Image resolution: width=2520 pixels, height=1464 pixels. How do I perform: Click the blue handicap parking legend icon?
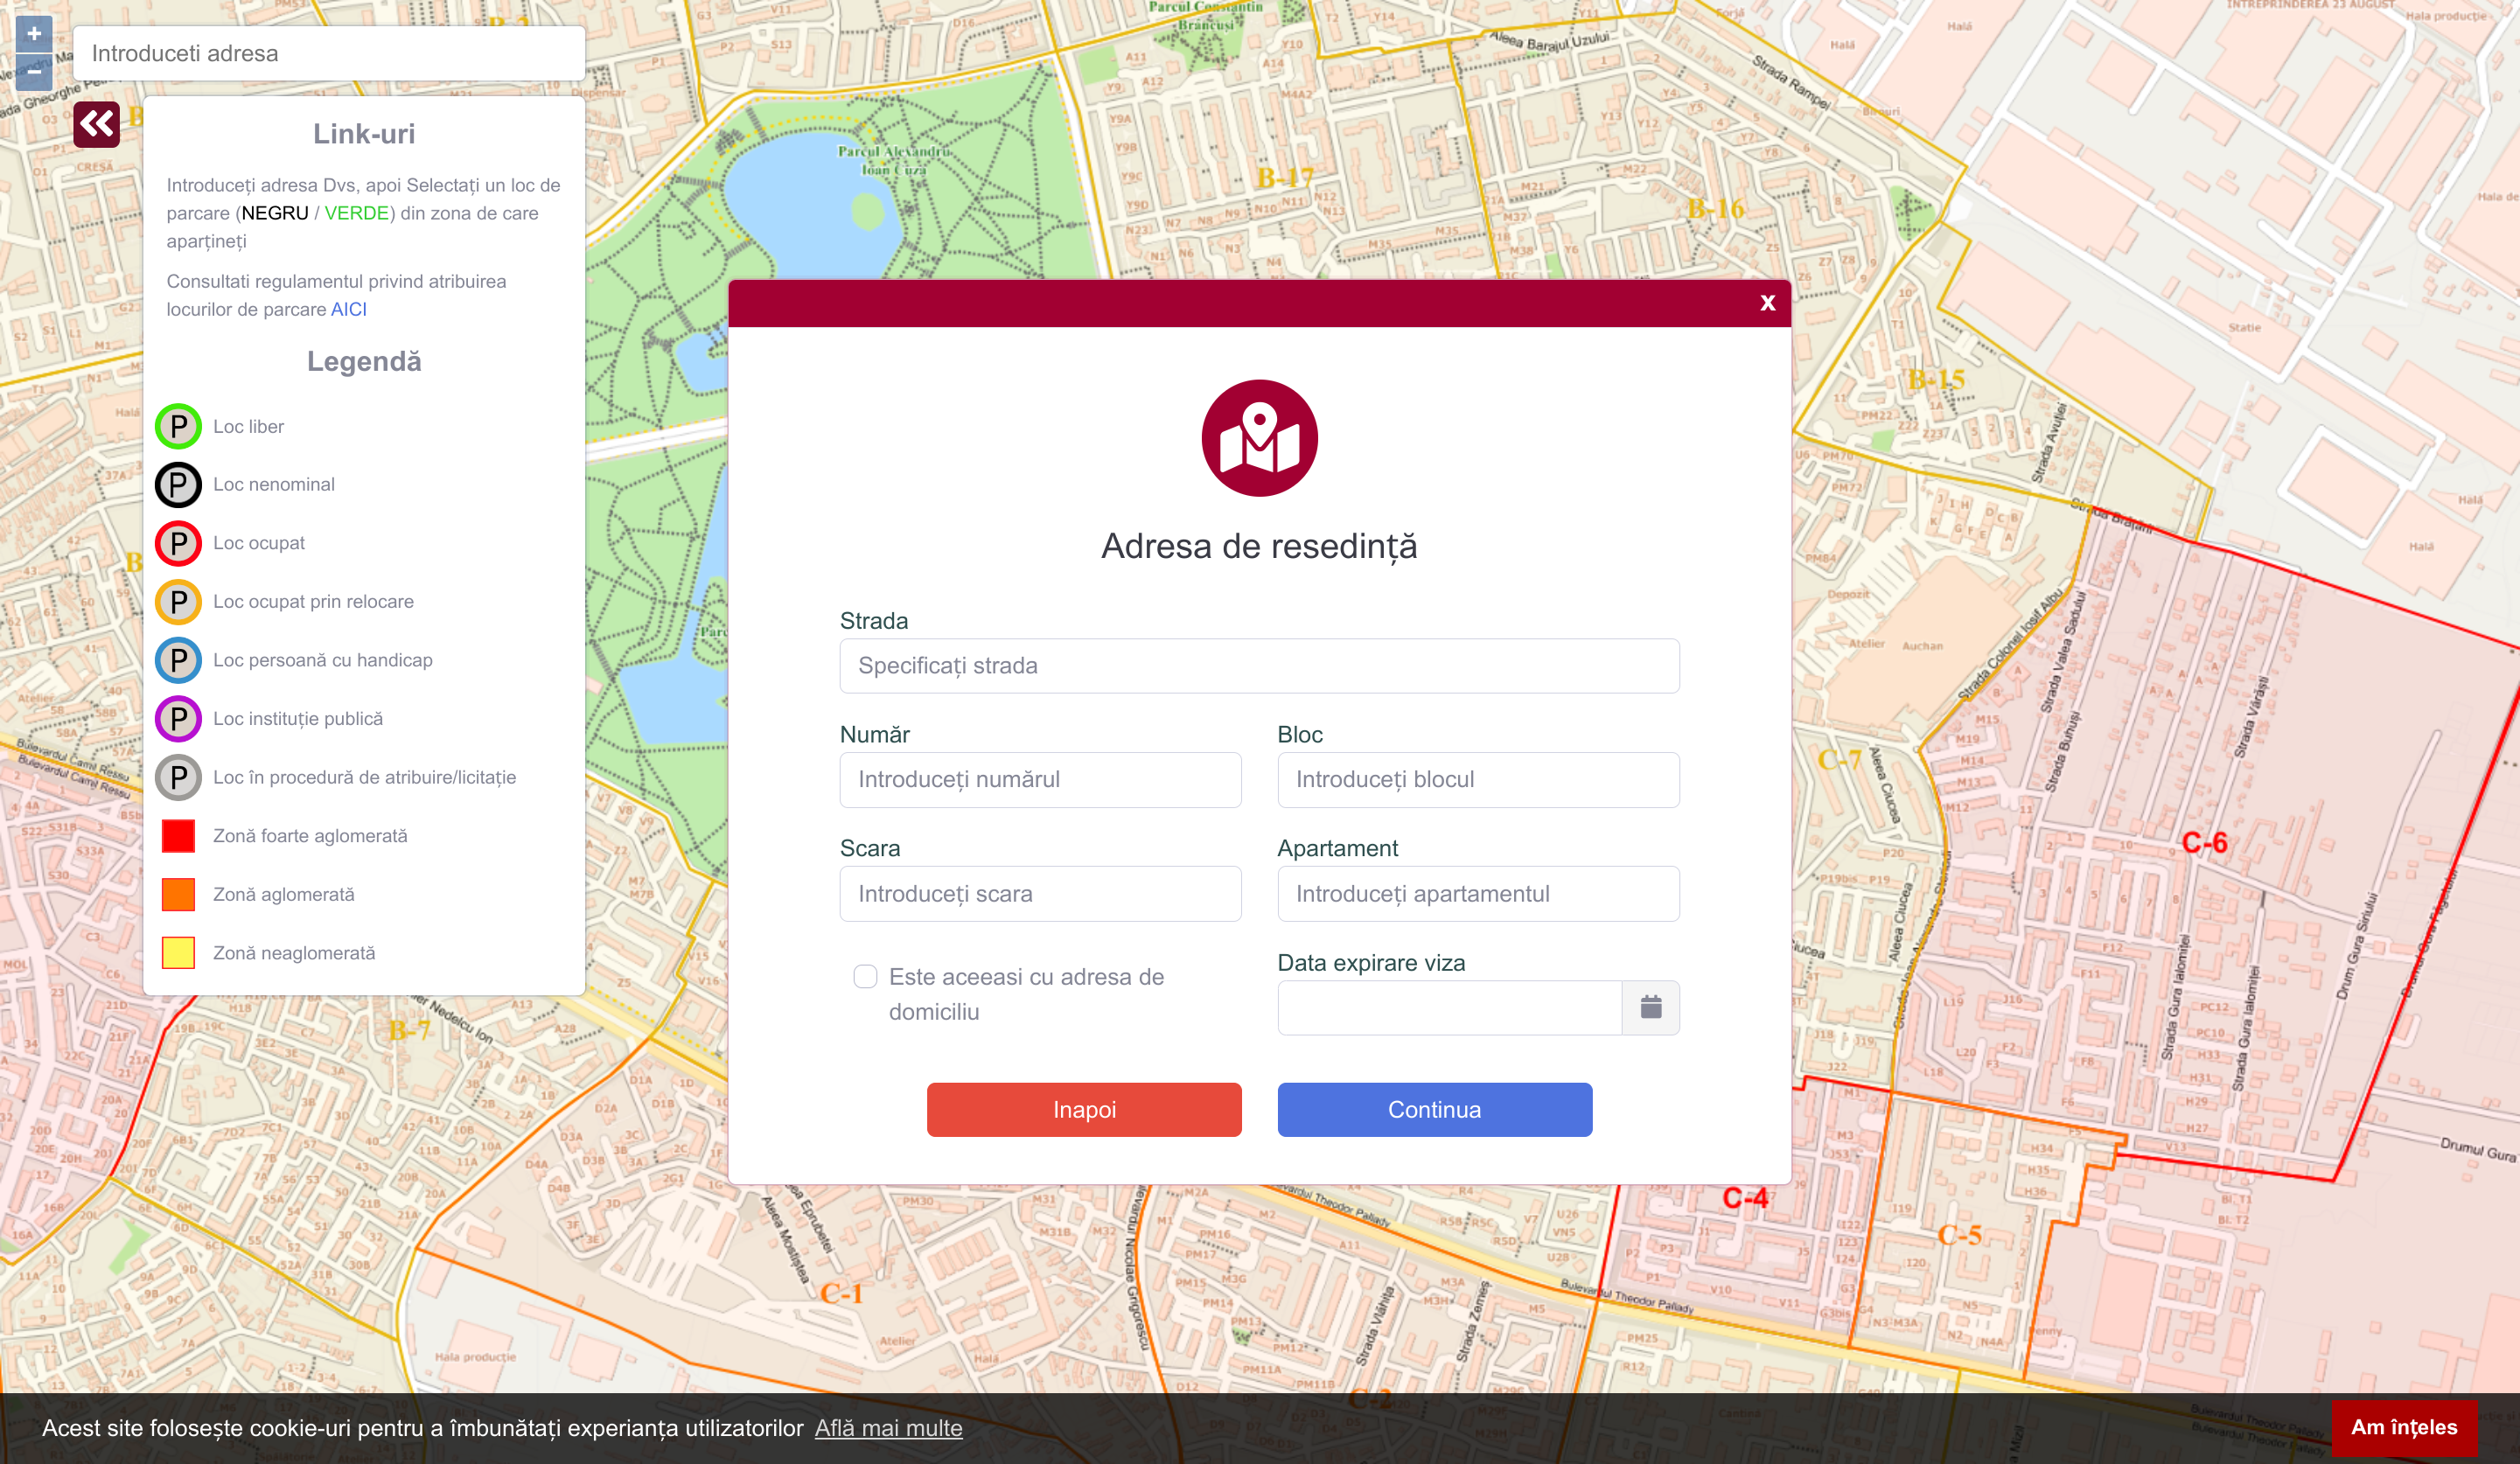point(178,660)
